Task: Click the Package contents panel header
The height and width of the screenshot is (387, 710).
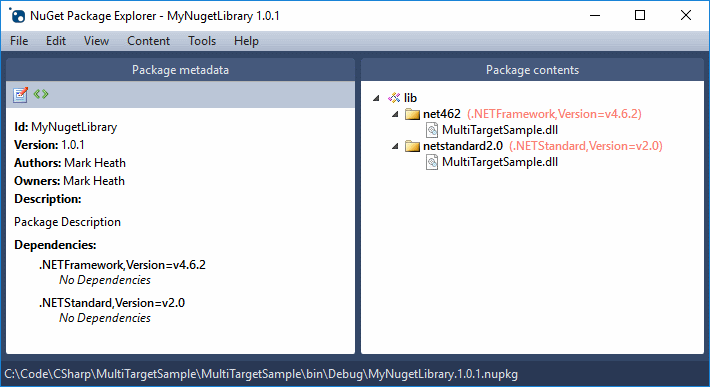Action: coord(532,70)
